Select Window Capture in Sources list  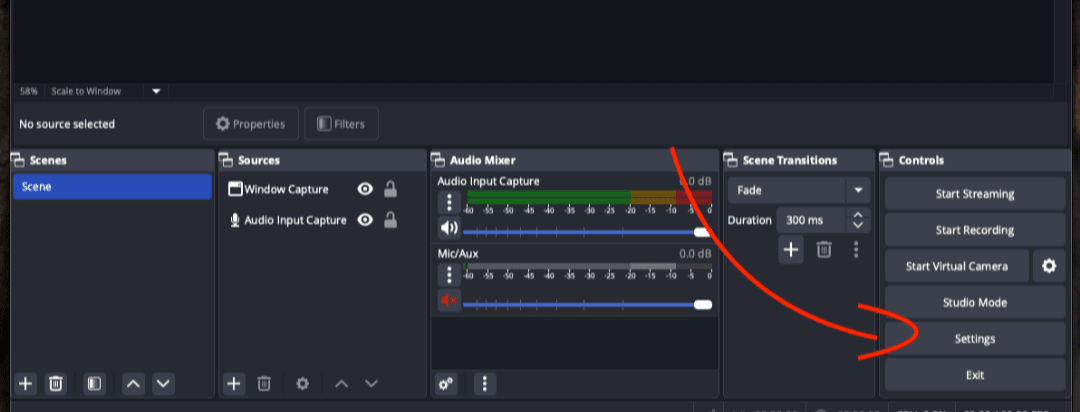pyautogui.click(x=286, y=189)
